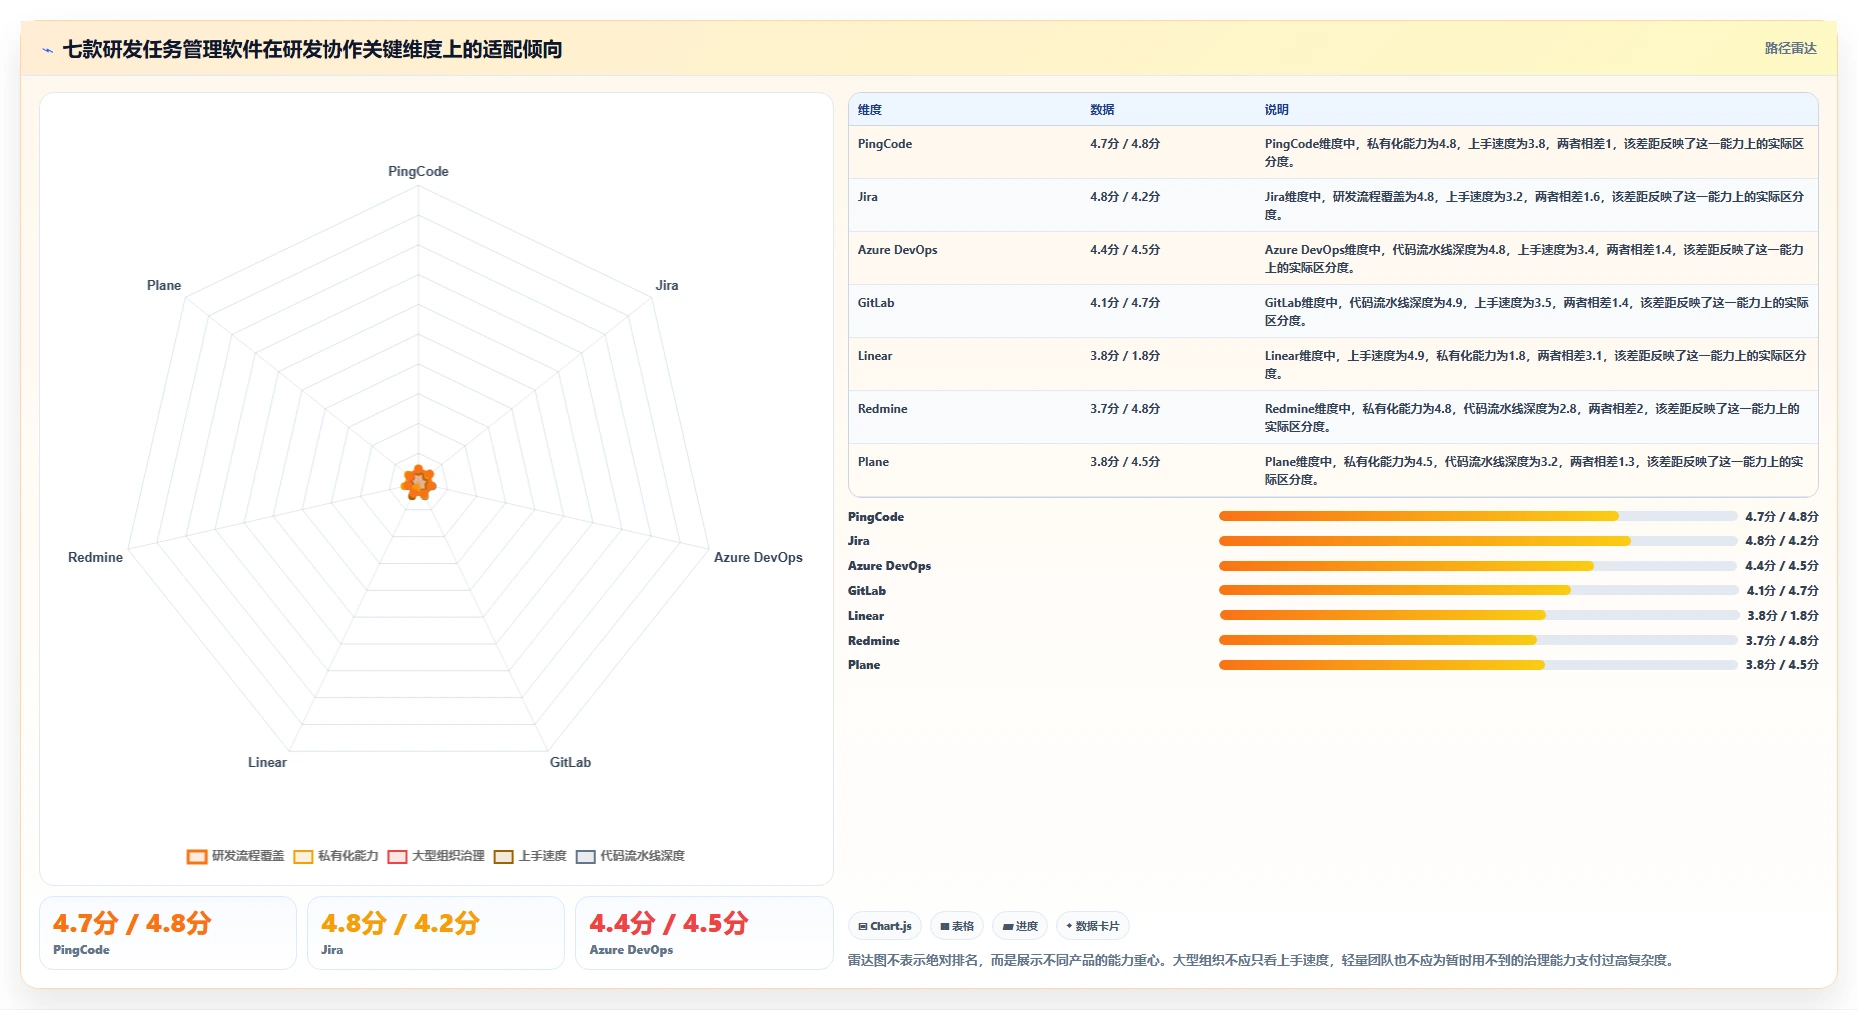Open the Jira 4.8分 / 4.2分 data card
1858x1010 pixels.
tap(436, 933)
